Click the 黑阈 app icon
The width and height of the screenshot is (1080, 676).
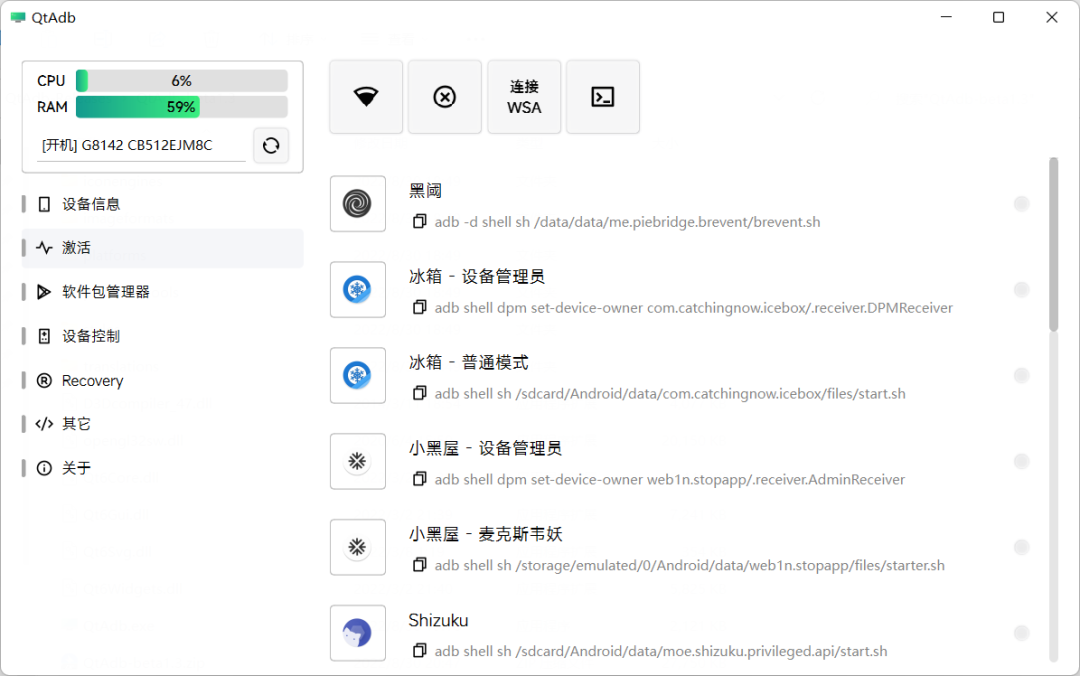coord(357,203)
